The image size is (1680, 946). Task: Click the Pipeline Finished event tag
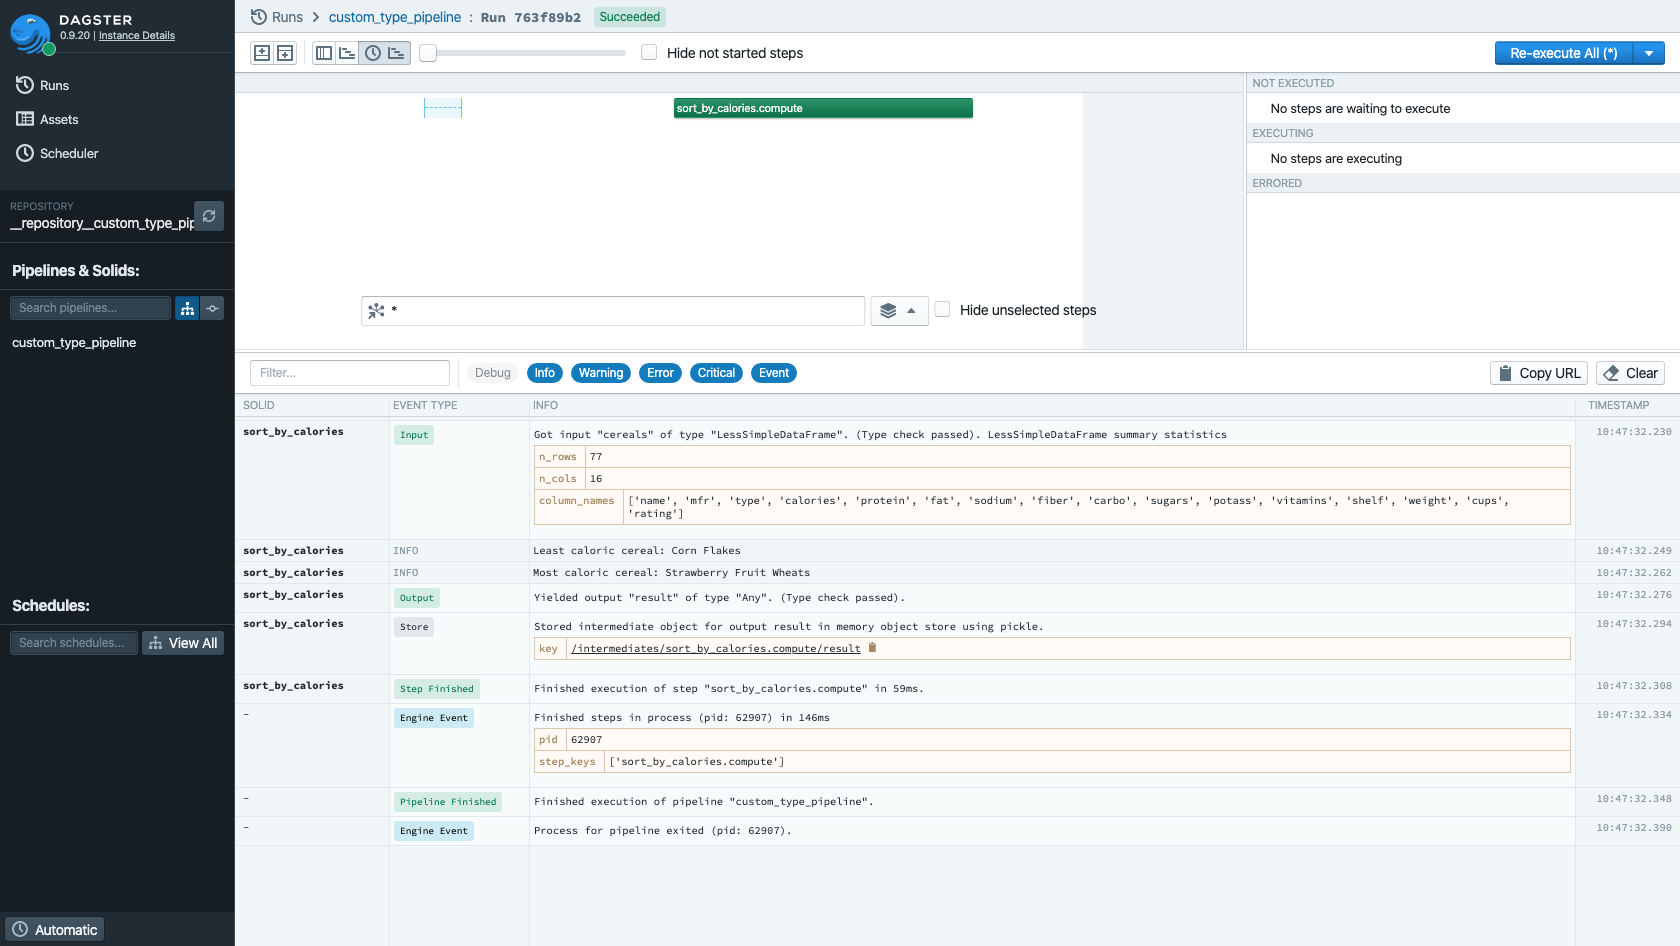pos(448,802)
